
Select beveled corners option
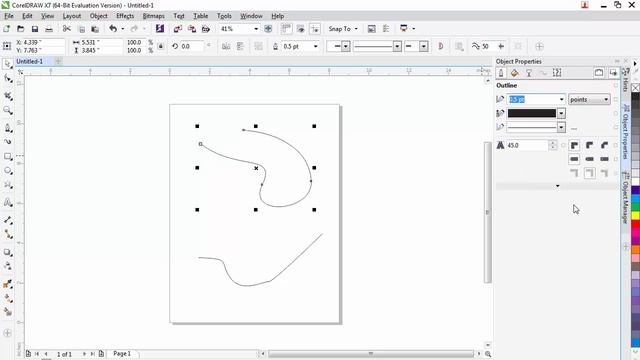click(x=604, y=145)
